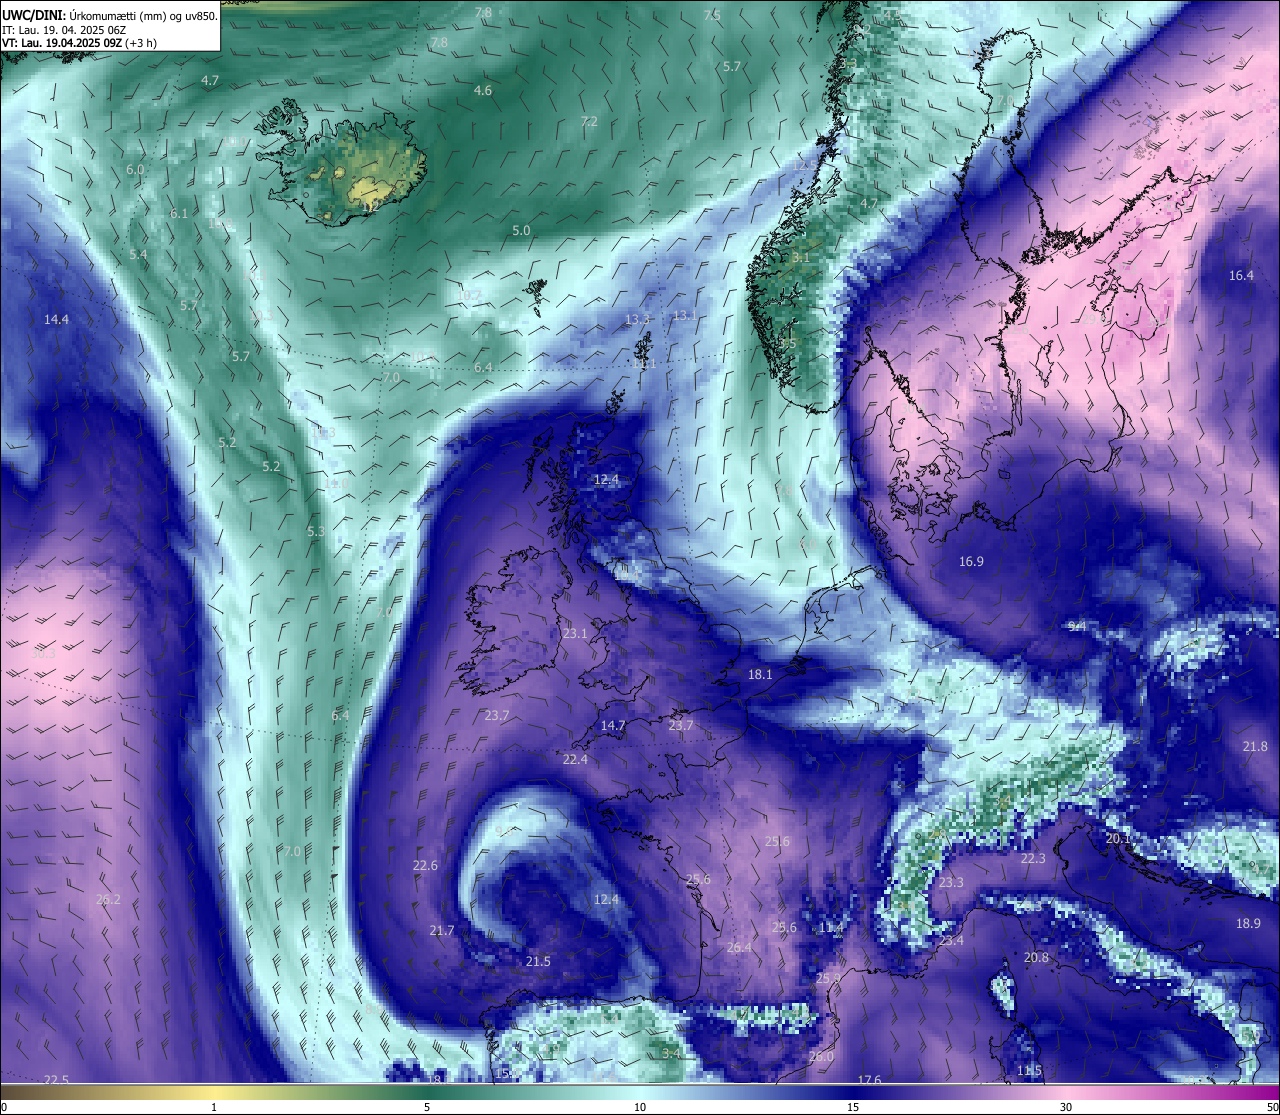Viewport: 1280px width, 1115px height.
Task: Click the map value 5.3
Action: pos(316,532)
